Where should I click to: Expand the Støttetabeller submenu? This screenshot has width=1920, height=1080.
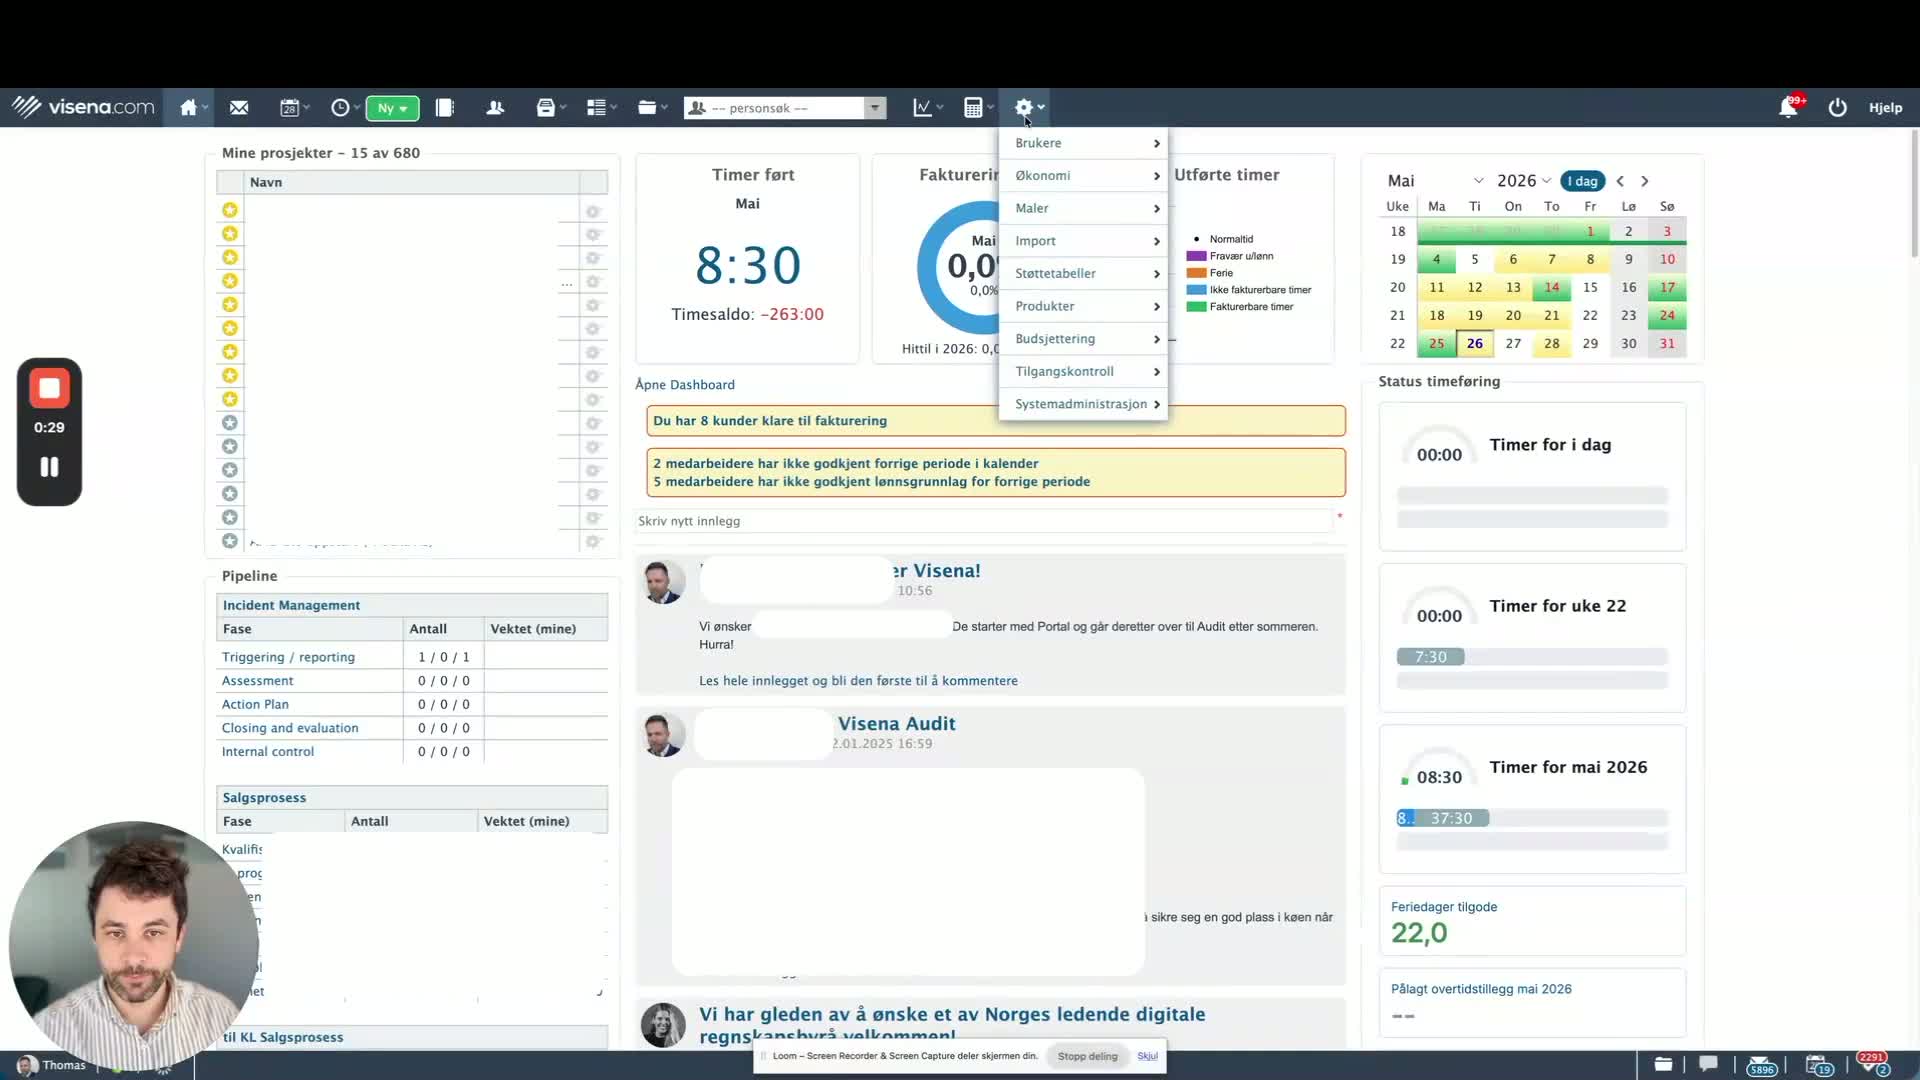1083,273
